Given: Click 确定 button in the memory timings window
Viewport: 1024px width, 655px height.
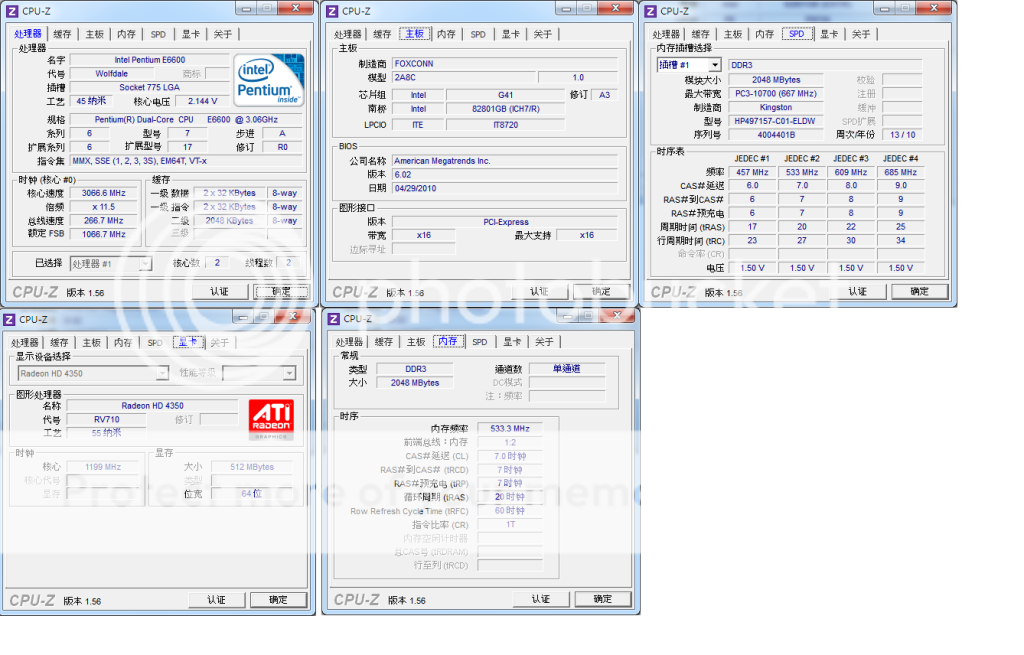Looking at the screenshot, I should point(602,599).
